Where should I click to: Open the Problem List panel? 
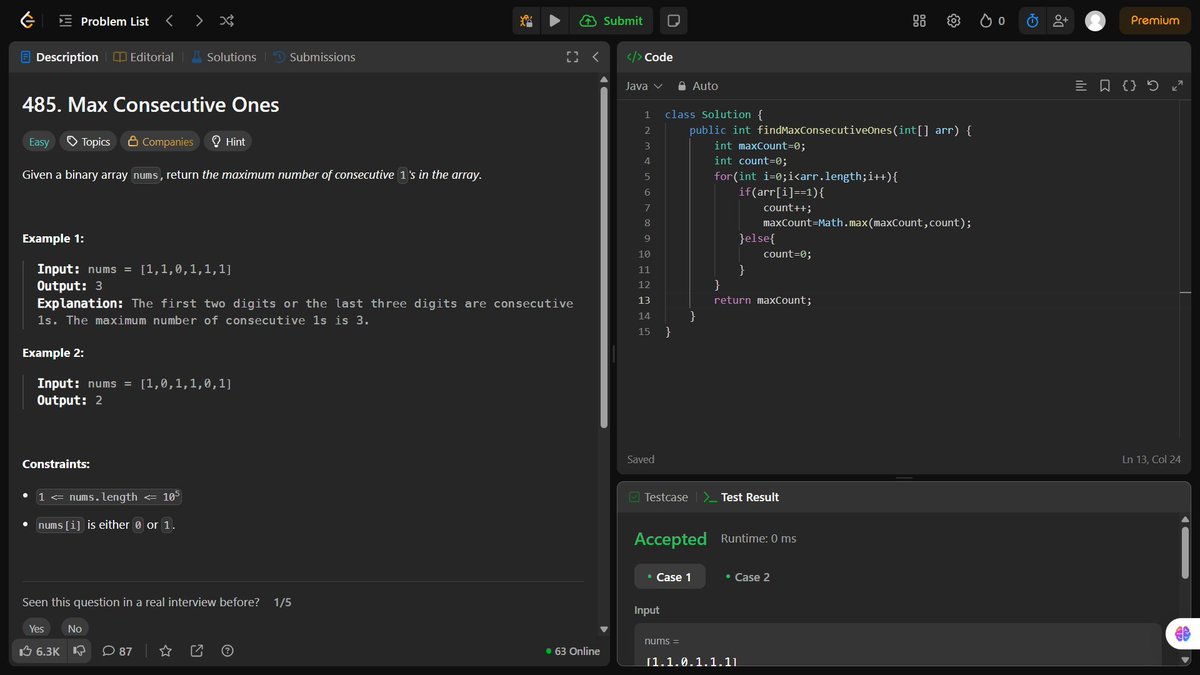104,21
